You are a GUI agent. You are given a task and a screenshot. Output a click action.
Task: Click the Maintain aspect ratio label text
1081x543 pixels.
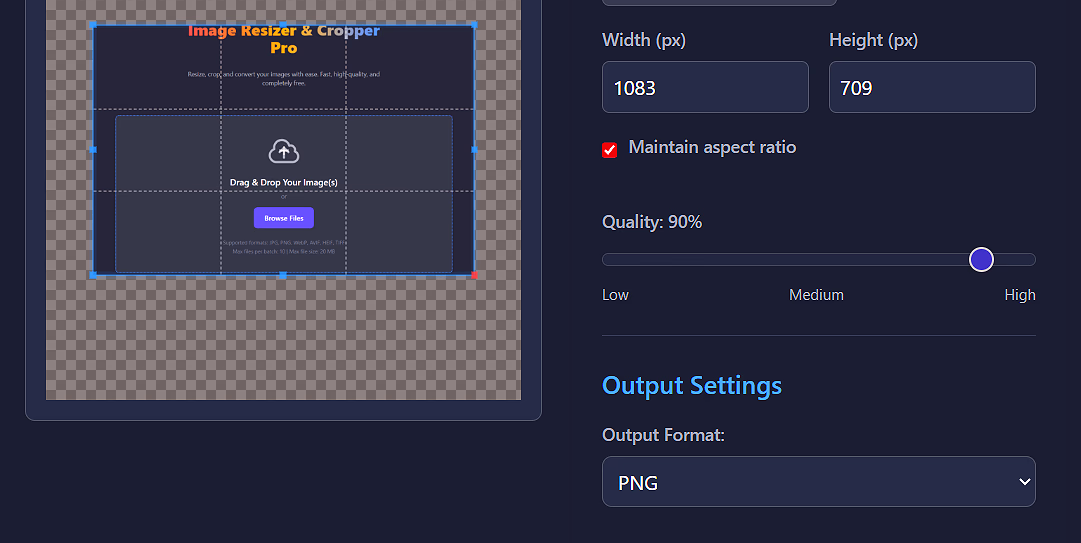712,147
